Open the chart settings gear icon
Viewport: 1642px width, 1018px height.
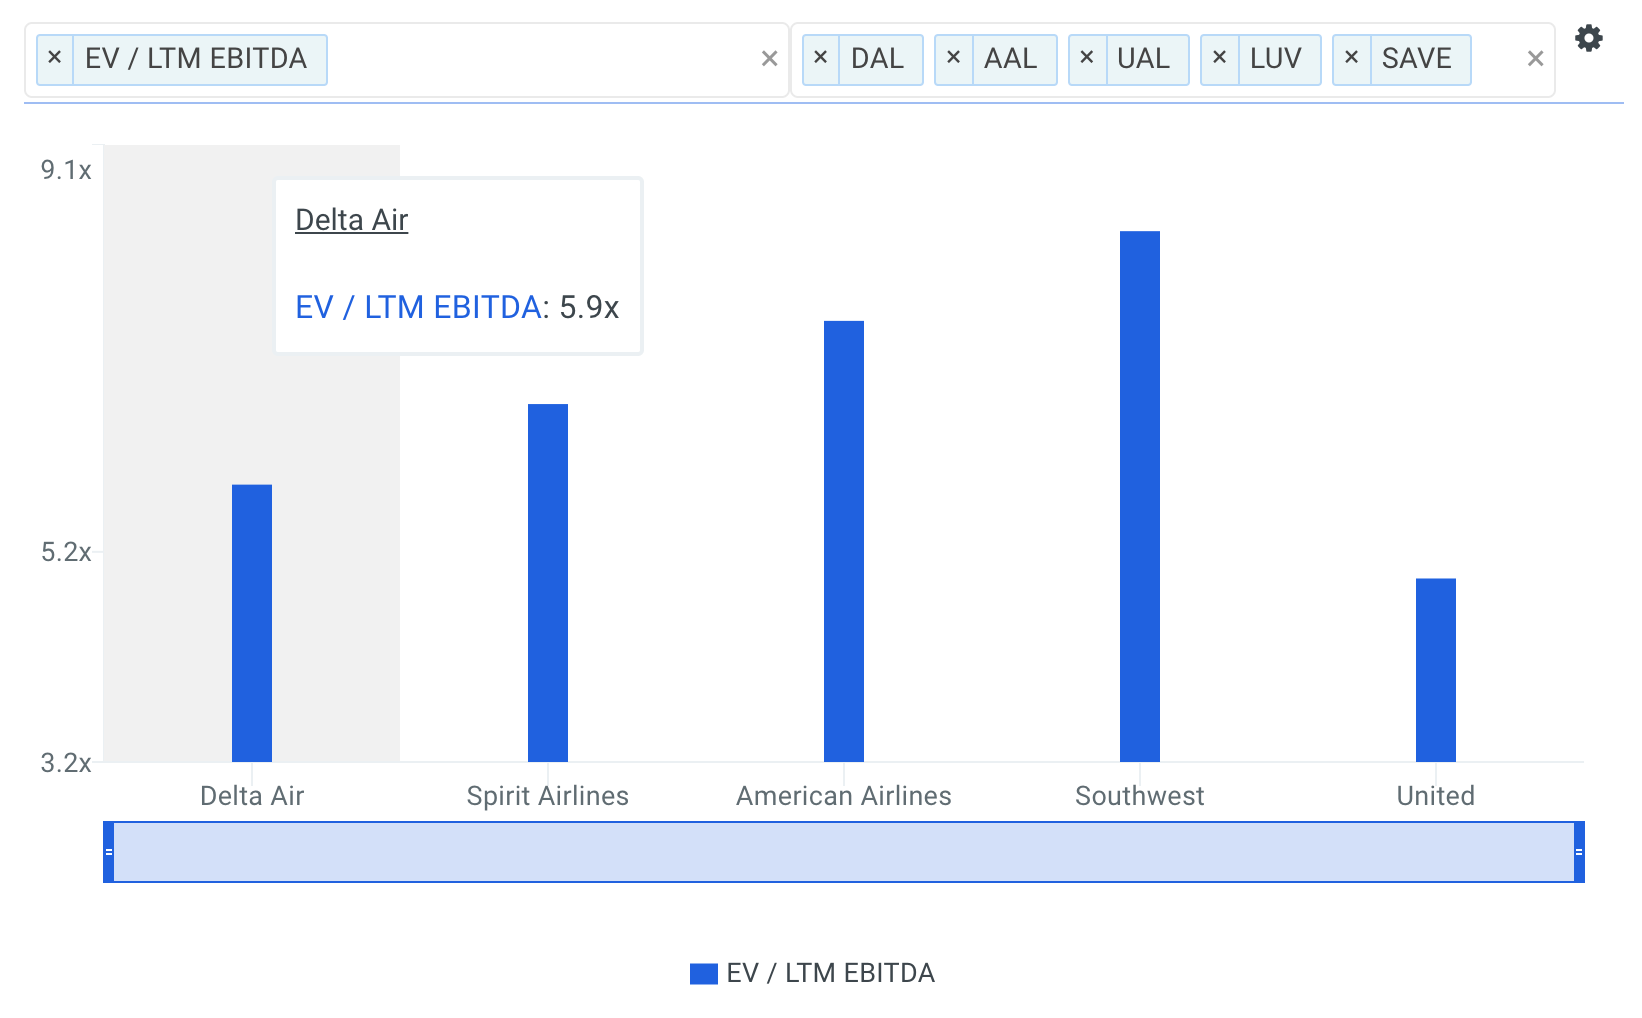1588,39
